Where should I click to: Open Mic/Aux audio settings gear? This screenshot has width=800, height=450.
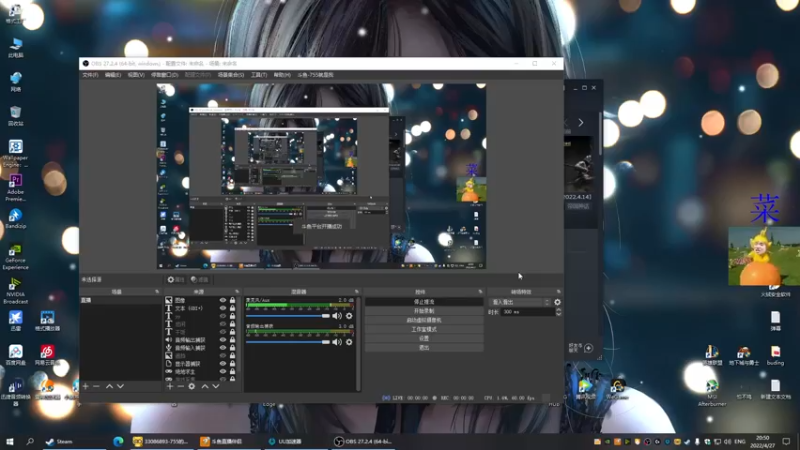point(349,316)
